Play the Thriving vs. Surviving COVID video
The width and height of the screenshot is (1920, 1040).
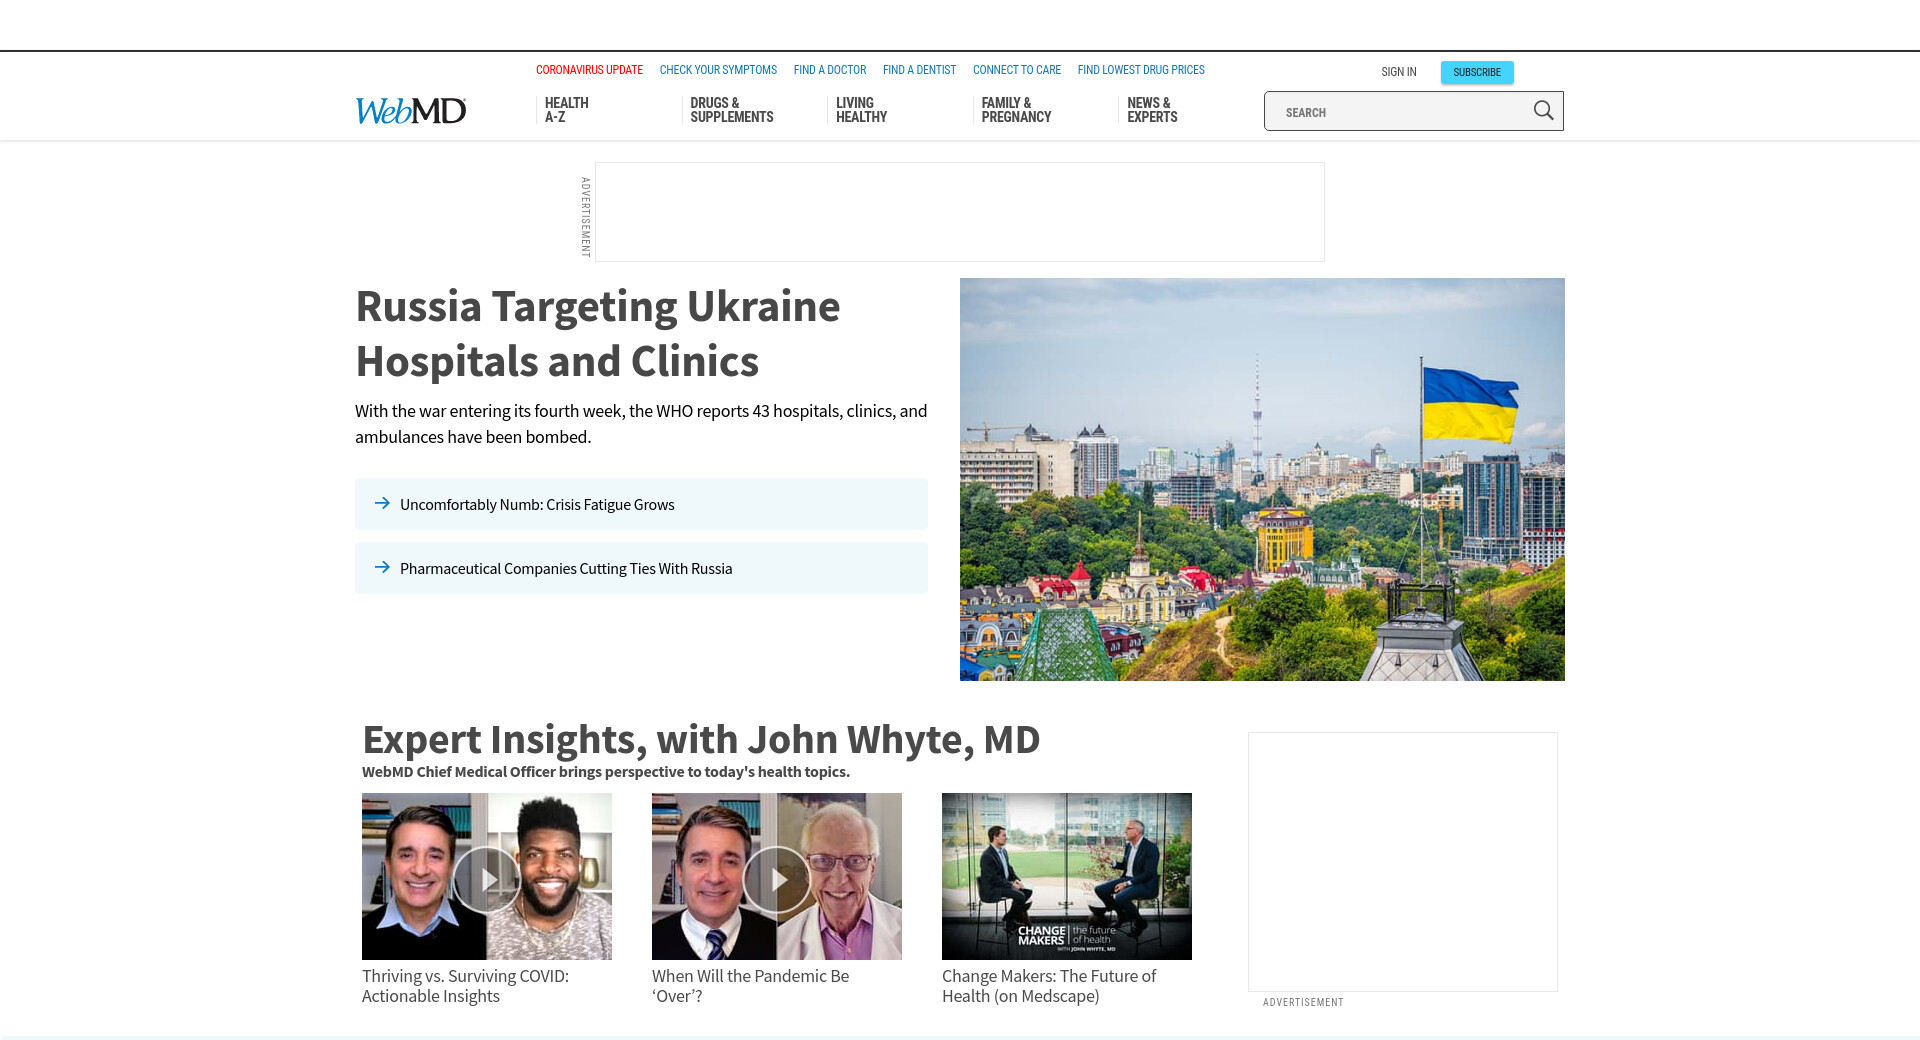pos(487,878)
